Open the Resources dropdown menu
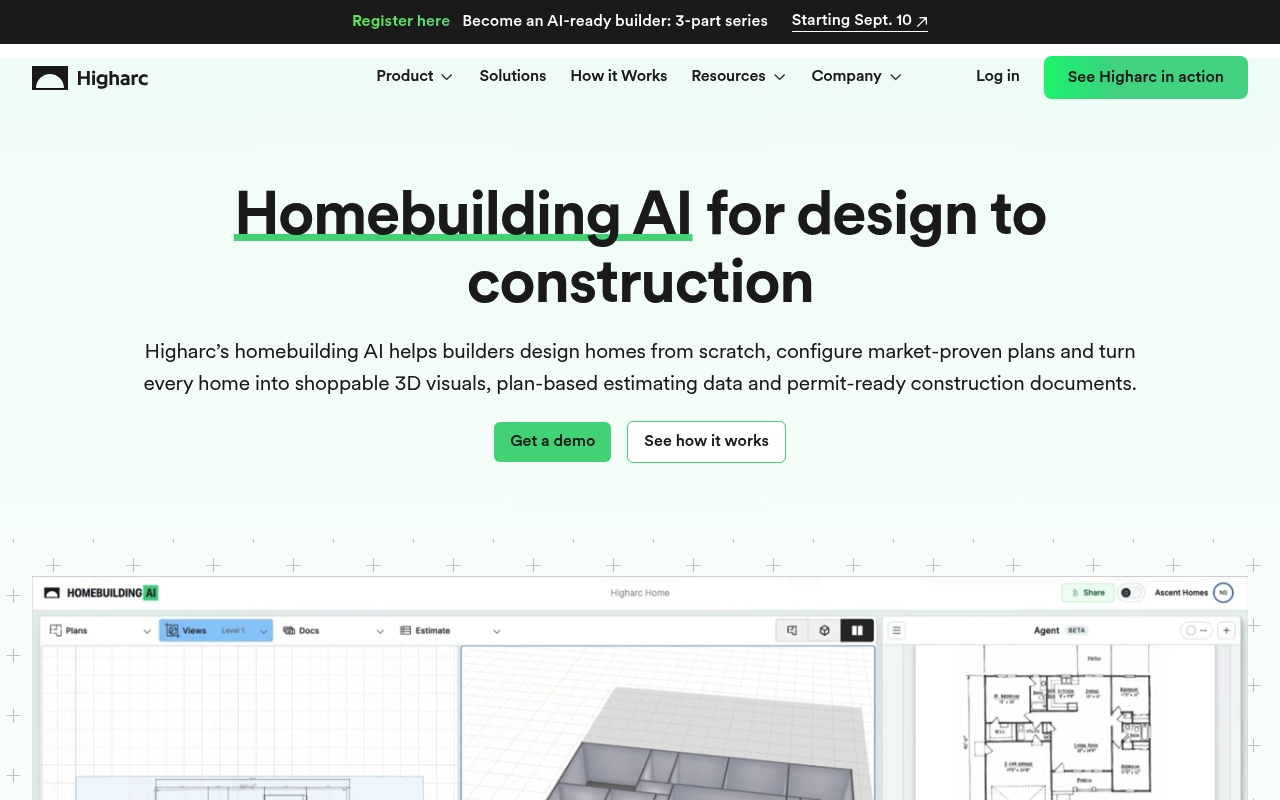The image size is (1280, 800). pos(739,76)
